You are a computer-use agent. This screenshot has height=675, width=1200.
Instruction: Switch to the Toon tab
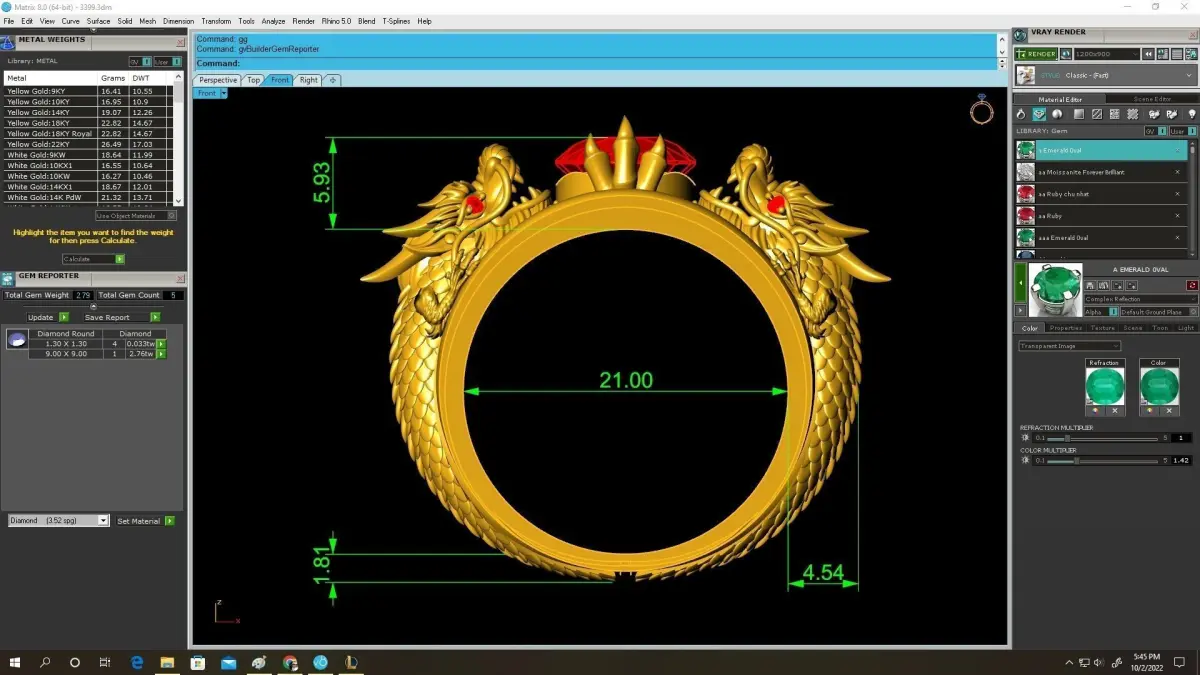pos(1160,328)
